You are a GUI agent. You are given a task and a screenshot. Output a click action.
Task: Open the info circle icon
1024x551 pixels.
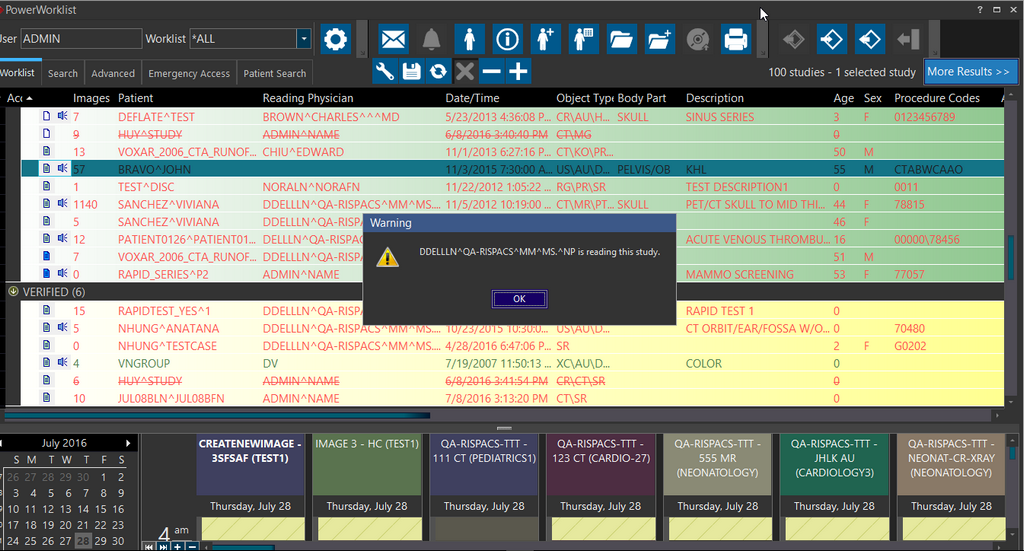click(x=508, y=39)
